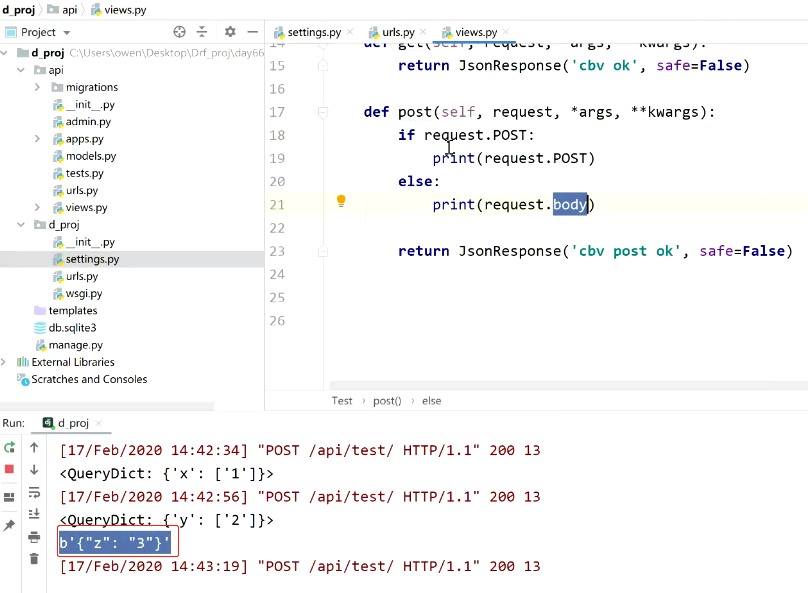Print the console output using printer icon
This screenshot has width=808, height=593.
pos(34,537)
